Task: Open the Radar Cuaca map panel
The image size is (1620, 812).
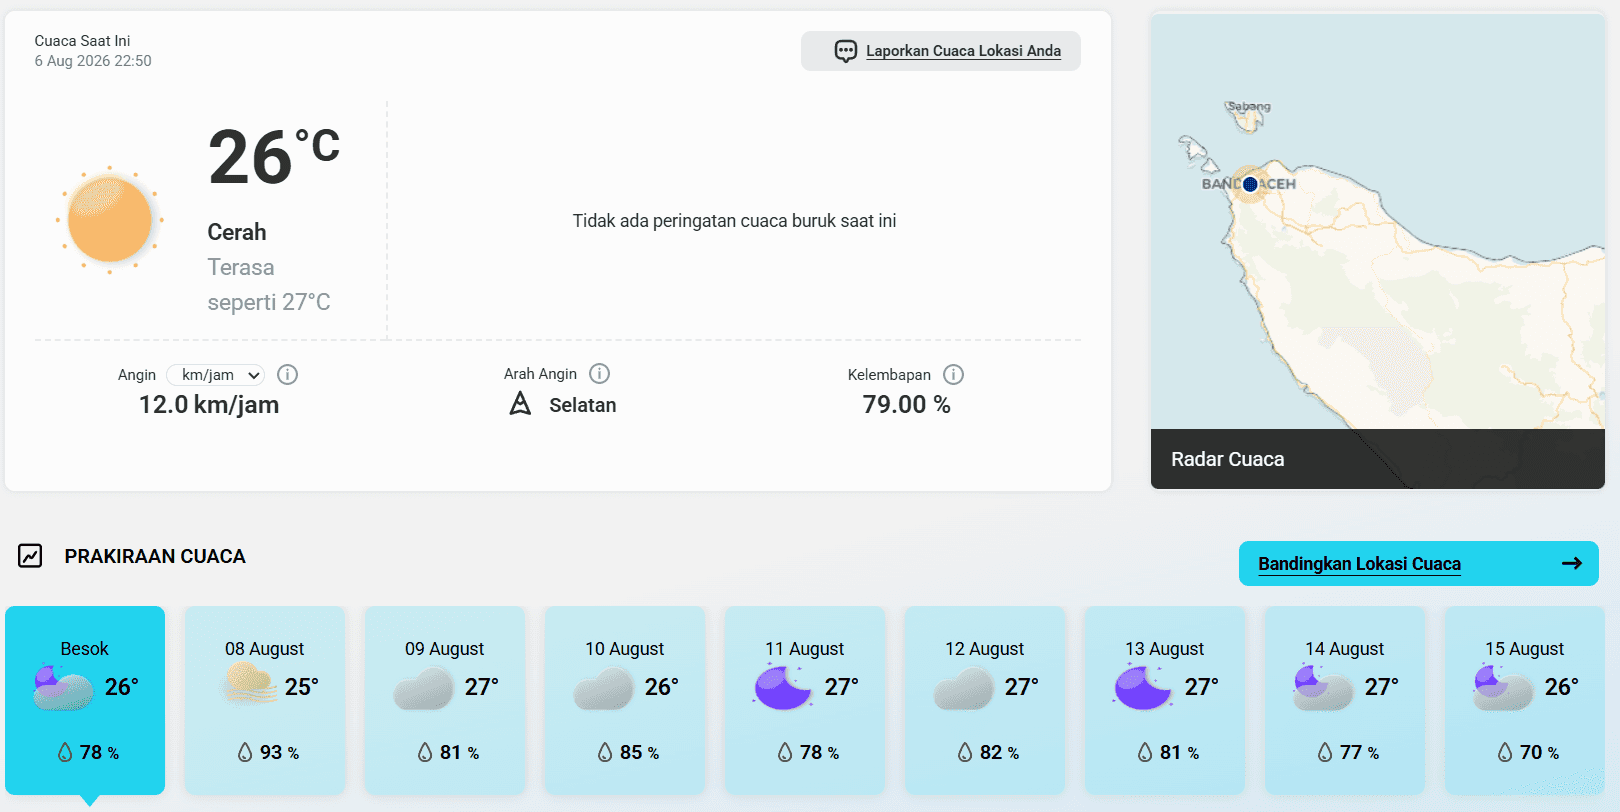Action: coord(1378,251)
